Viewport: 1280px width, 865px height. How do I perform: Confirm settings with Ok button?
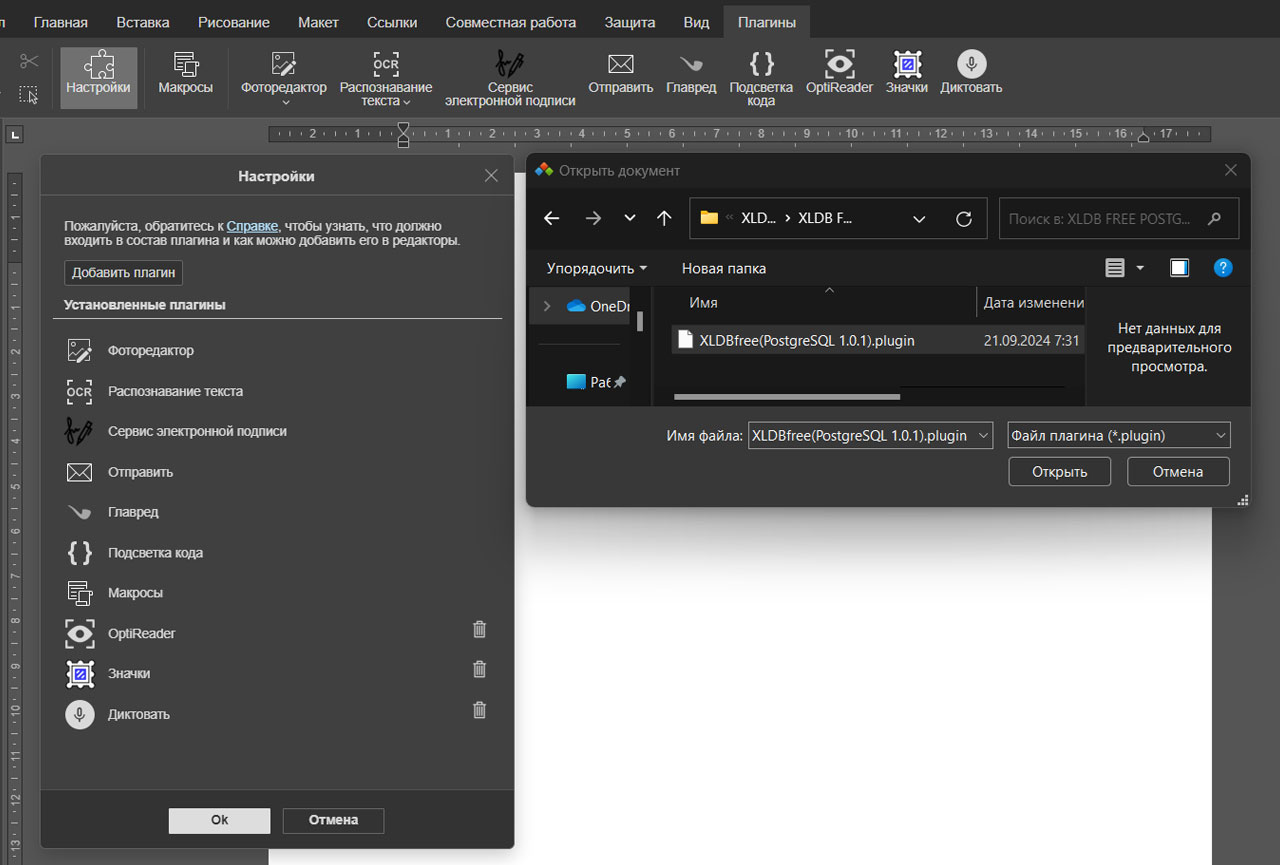[220, 820]
